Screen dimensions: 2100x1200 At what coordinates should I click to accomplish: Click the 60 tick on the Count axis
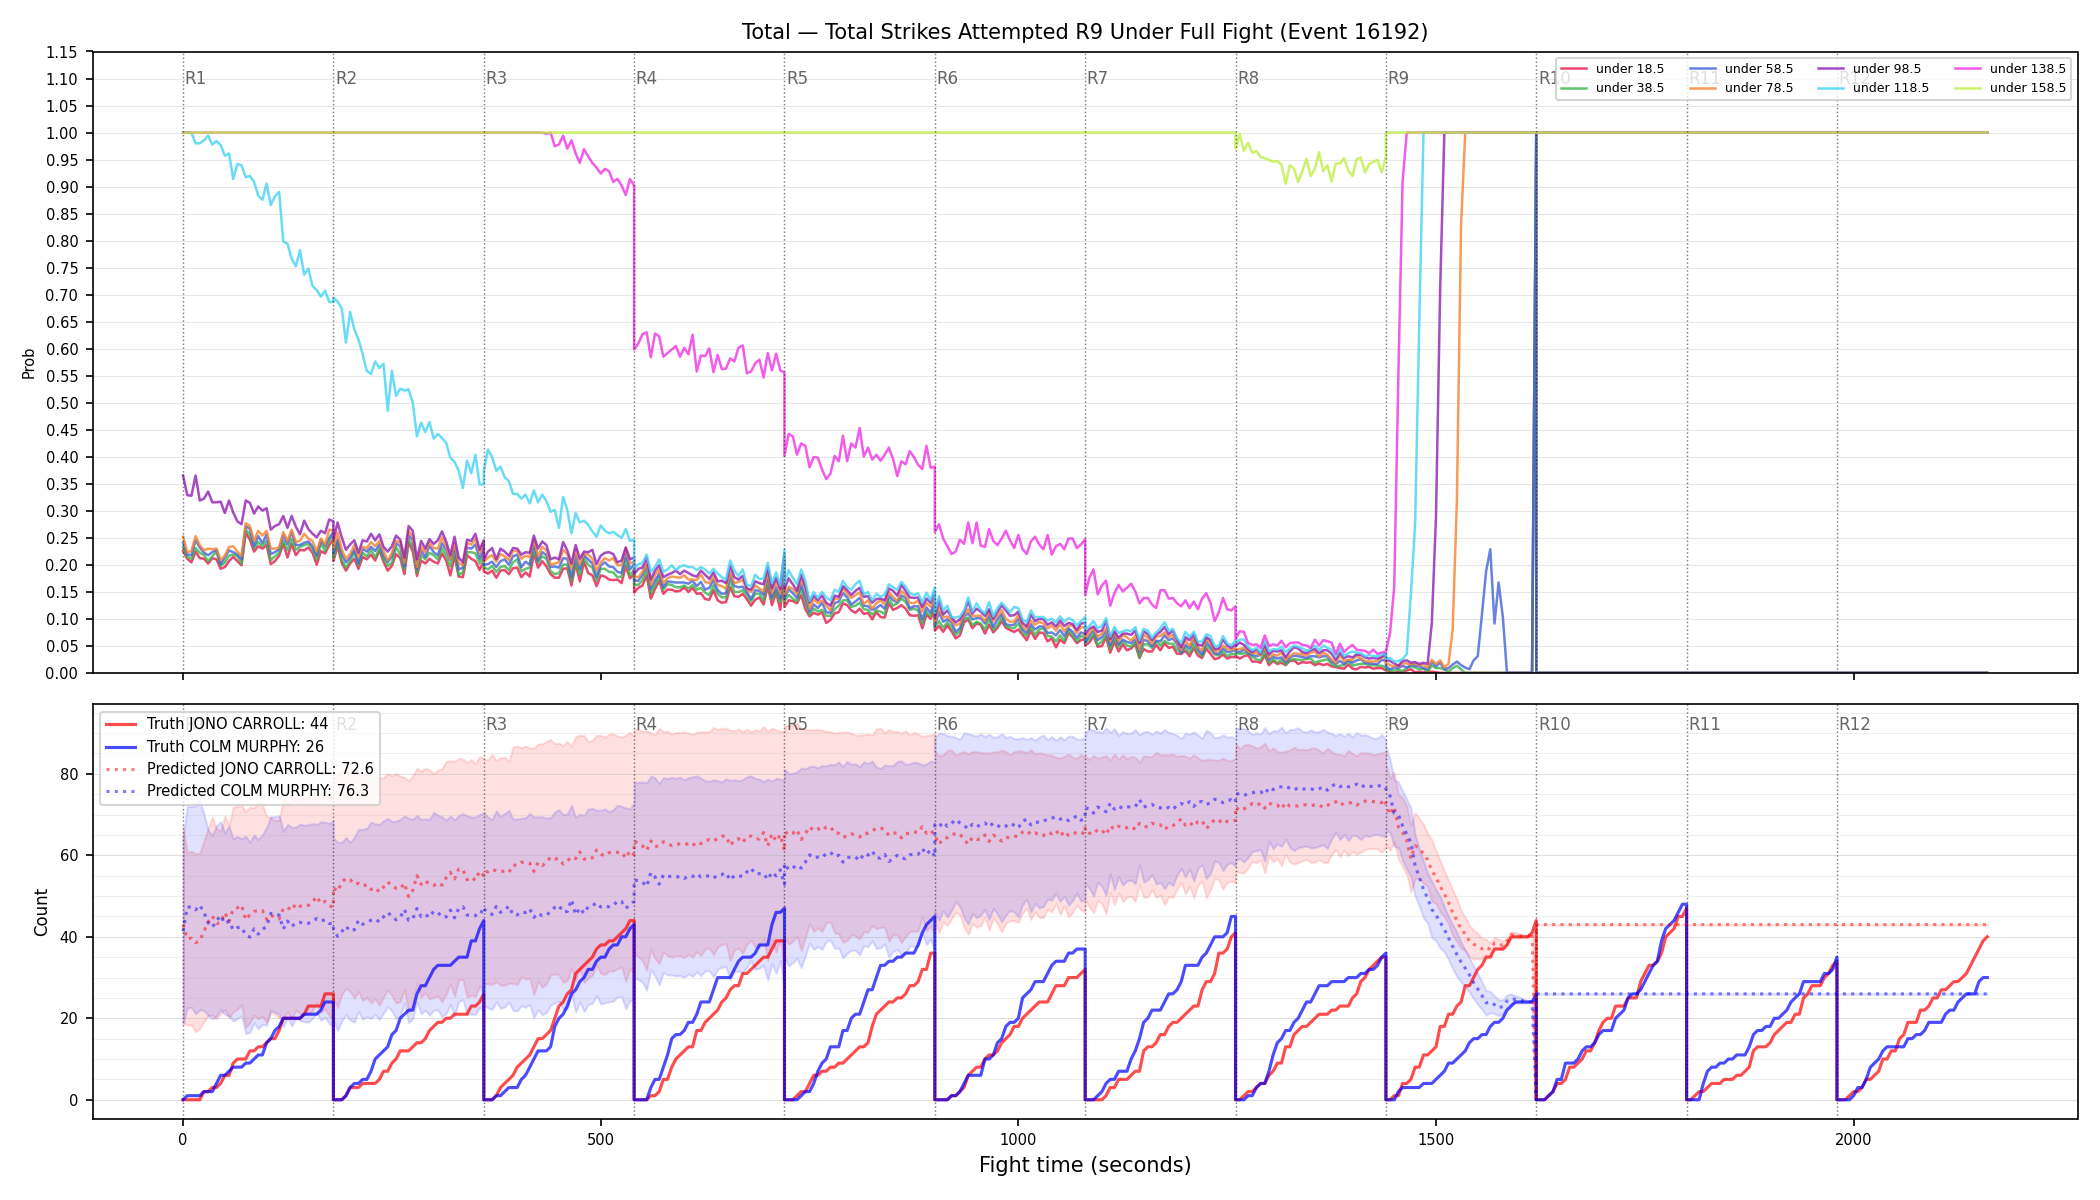tap(69, 855)
